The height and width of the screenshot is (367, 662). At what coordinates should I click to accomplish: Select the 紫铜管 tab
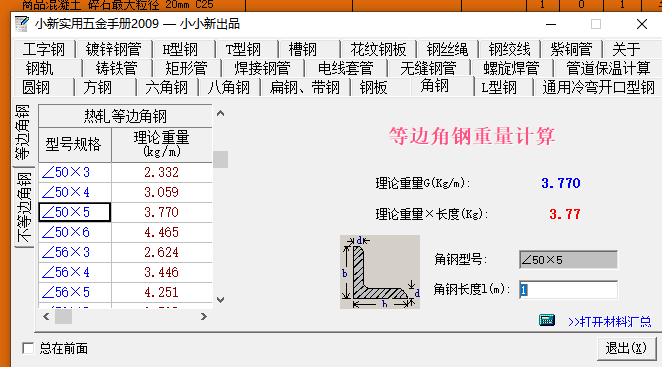point(571,49)
